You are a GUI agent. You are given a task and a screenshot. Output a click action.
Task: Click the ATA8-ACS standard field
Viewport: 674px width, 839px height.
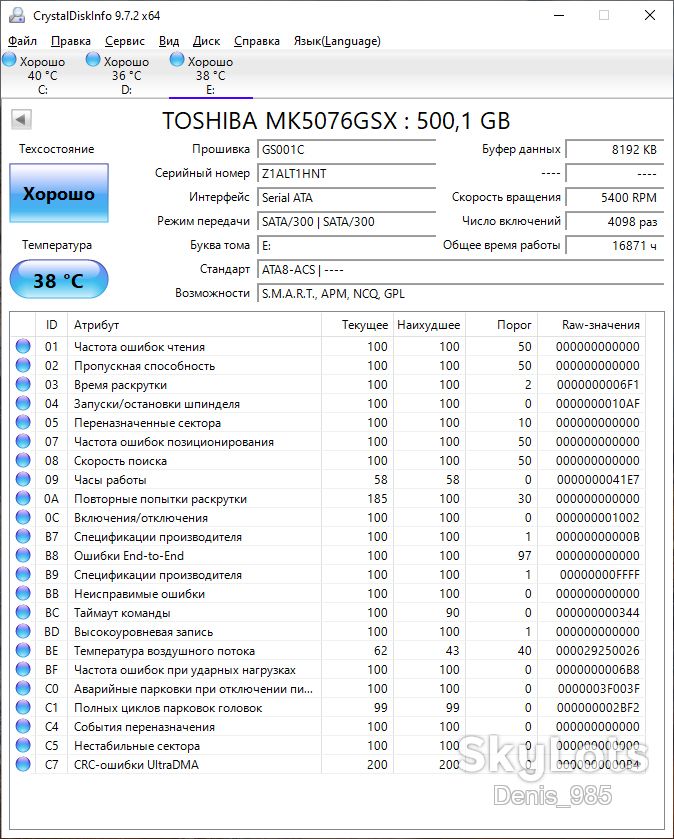tap(461, 270)
